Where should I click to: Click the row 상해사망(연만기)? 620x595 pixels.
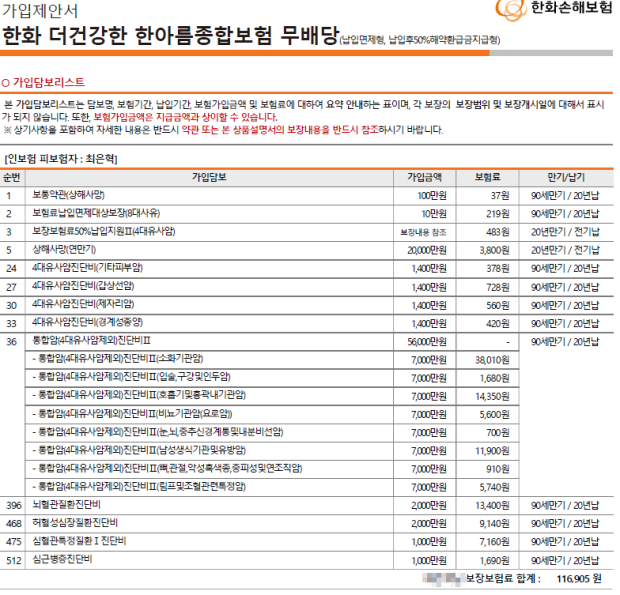(x=307, y=250)
